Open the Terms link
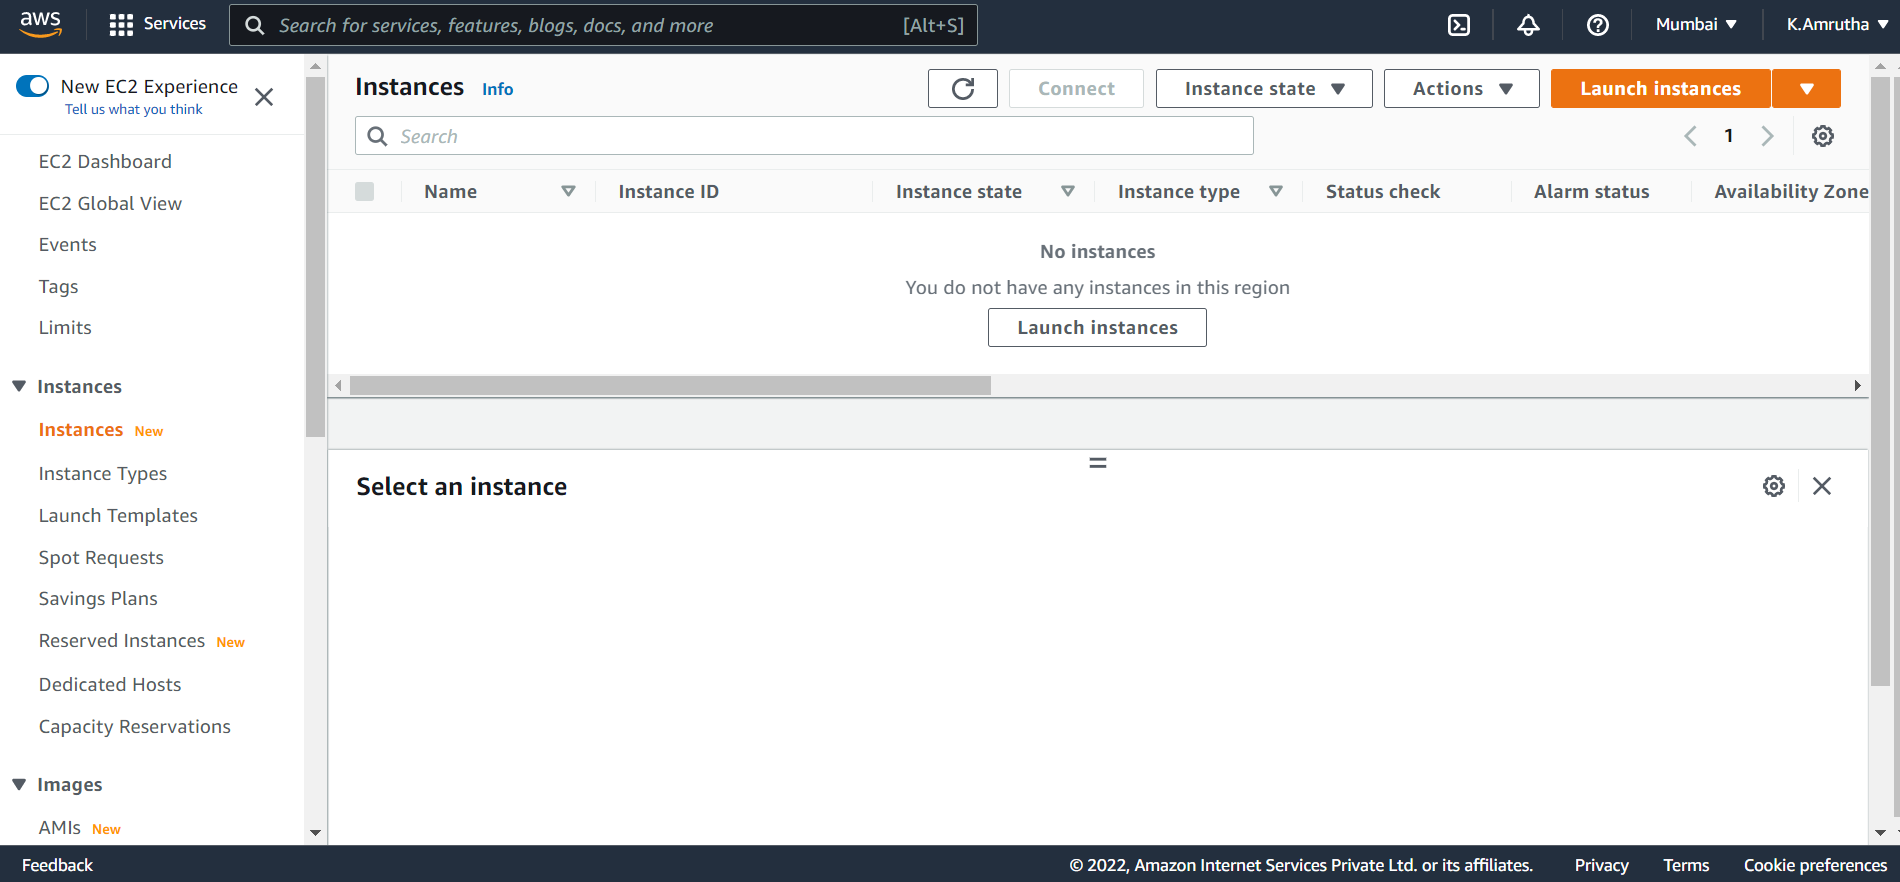The width and height of the screenshot is (1900, 882). click(1686, 865)
